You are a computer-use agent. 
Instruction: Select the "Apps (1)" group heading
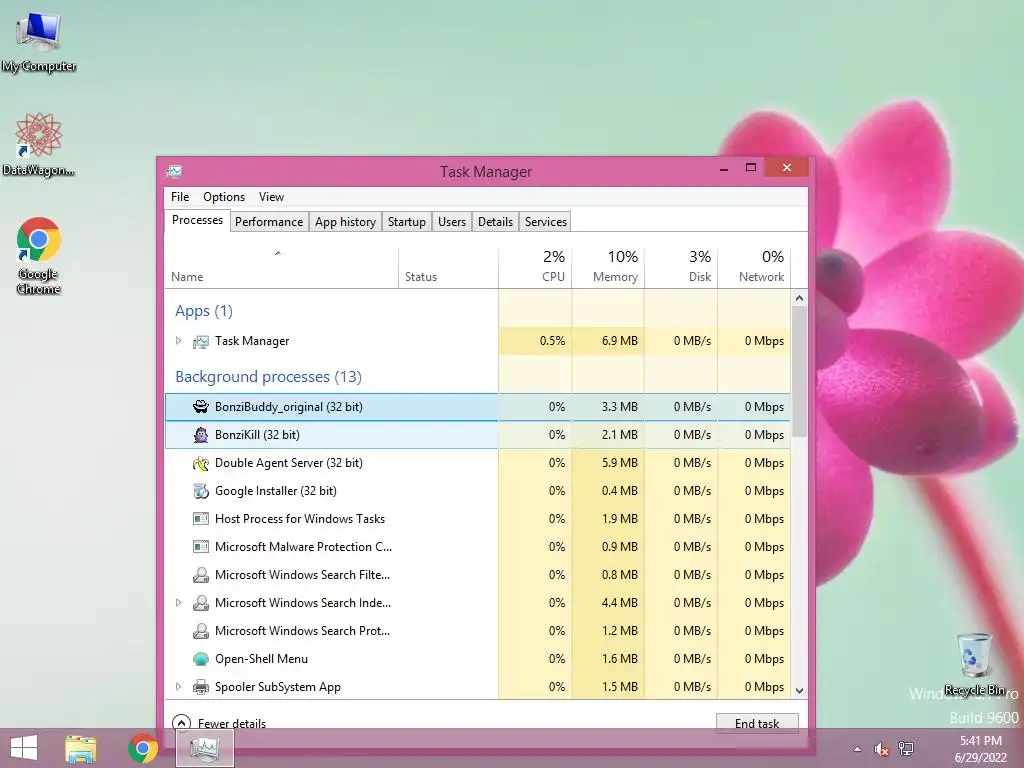pos(204,311)
